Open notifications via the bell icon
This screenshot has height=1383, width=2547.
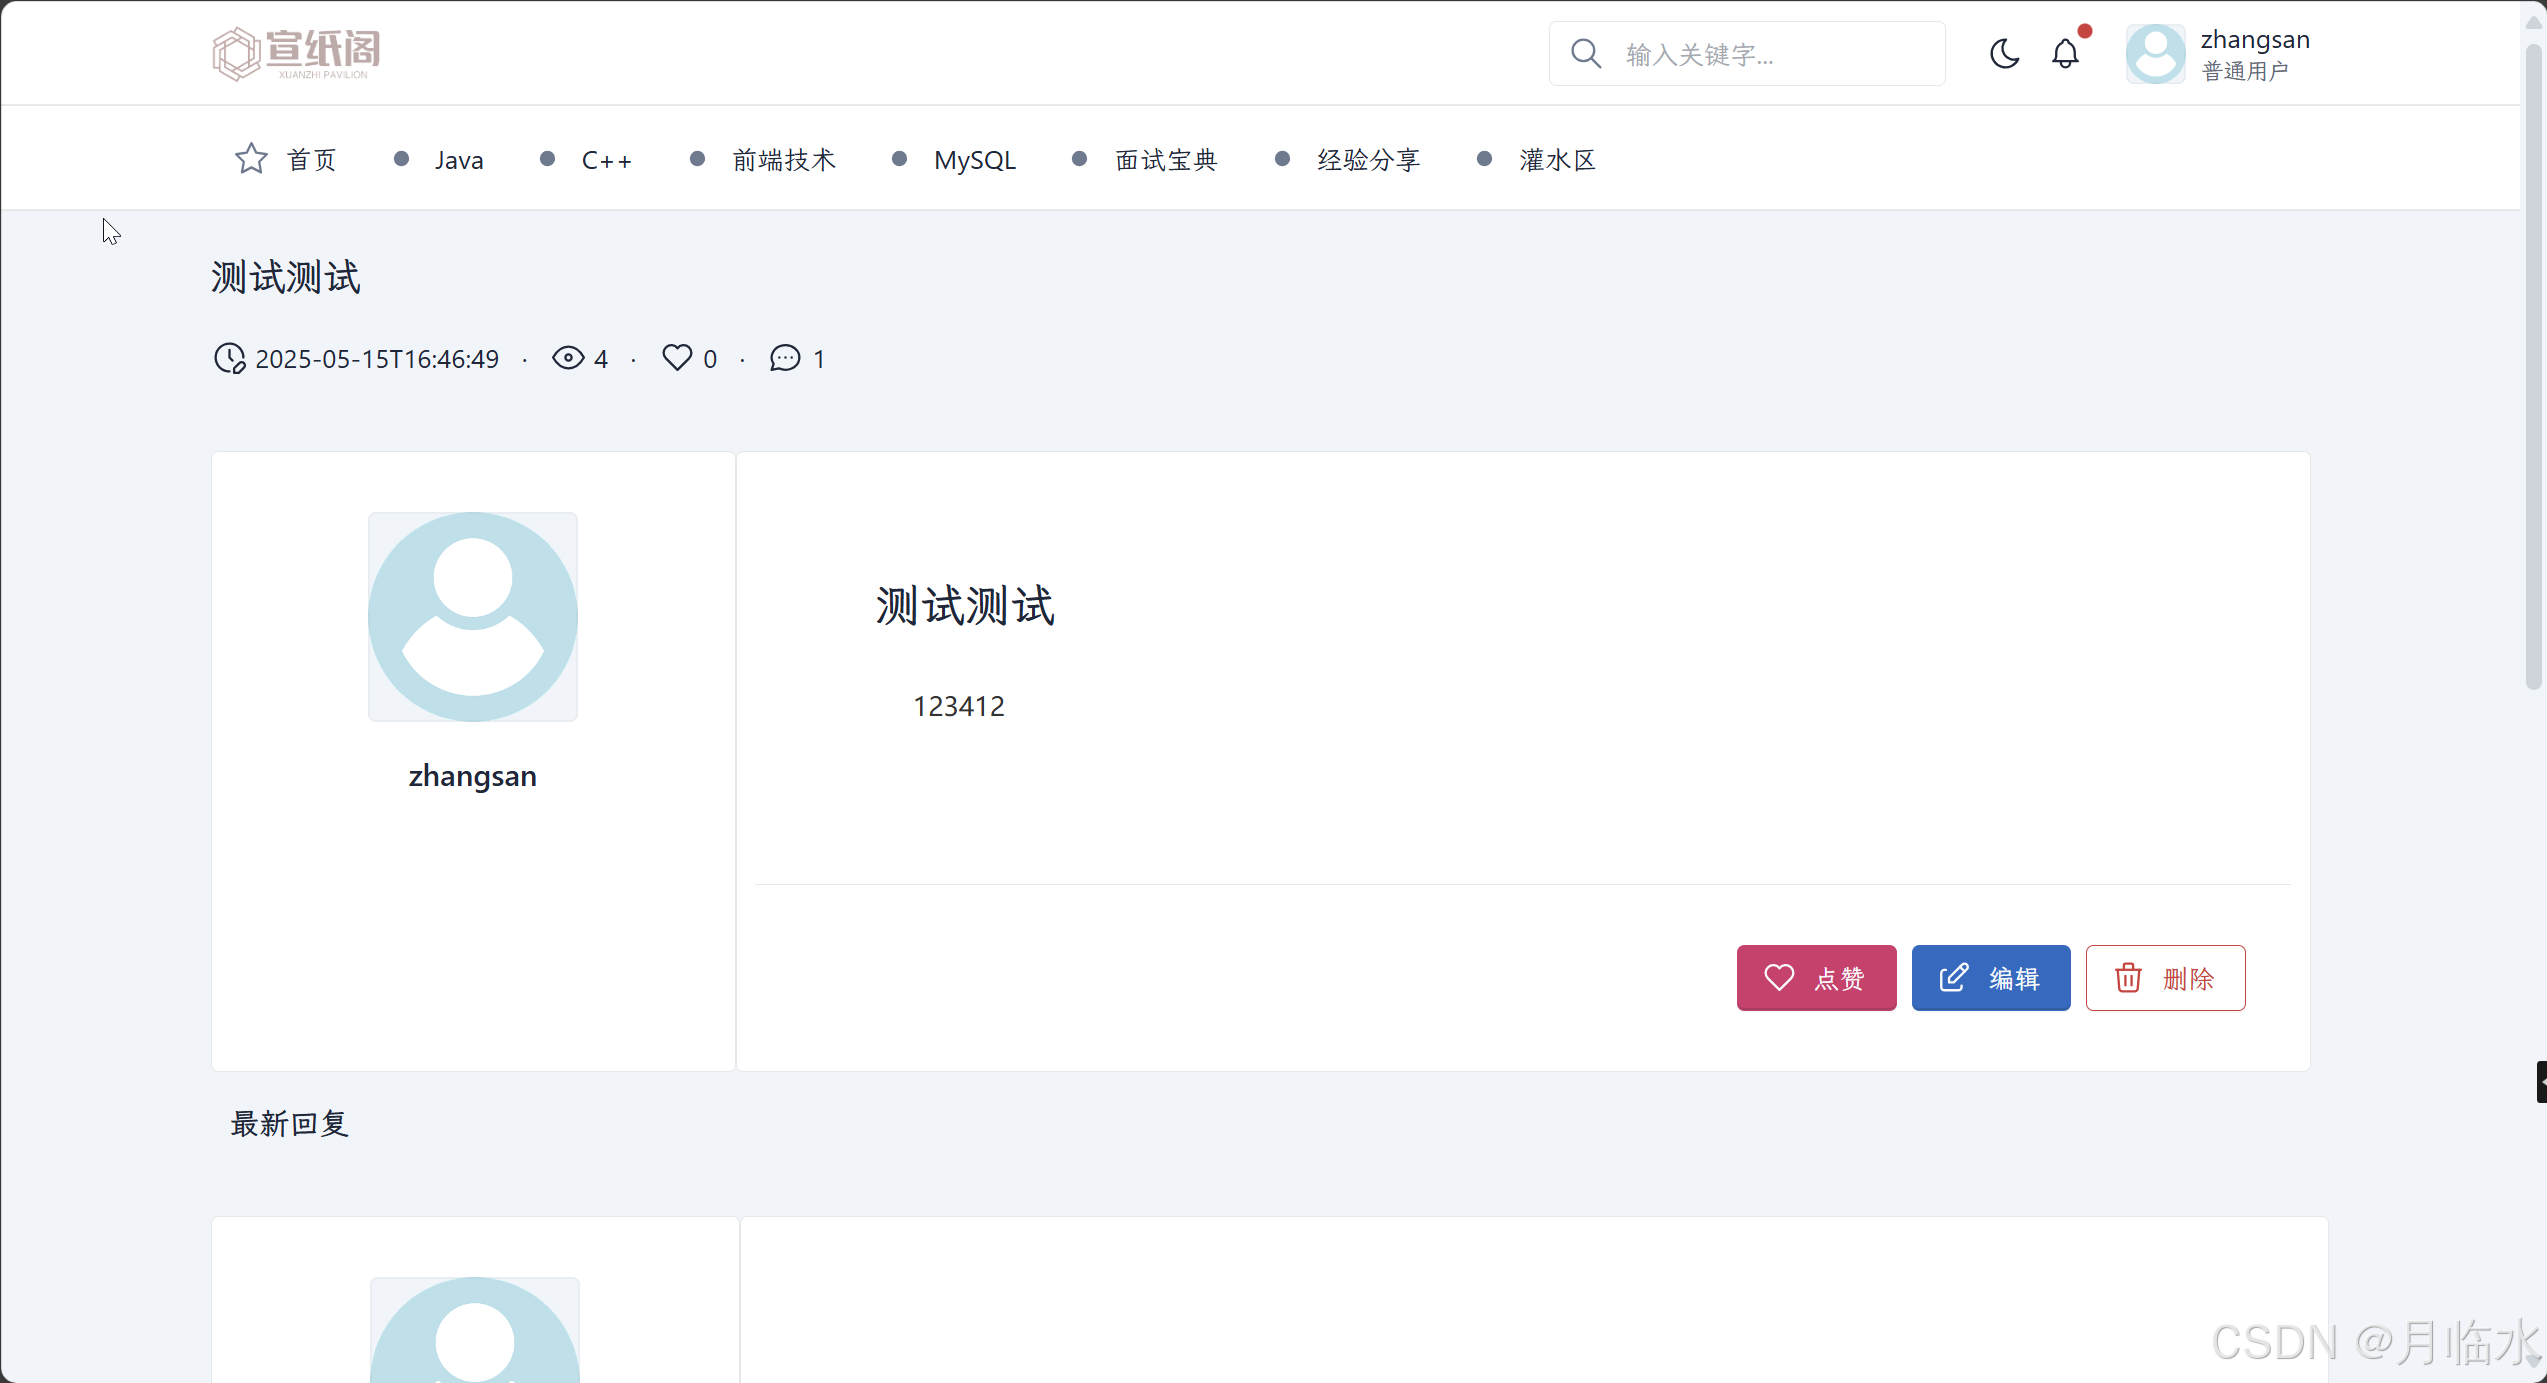2065,53
